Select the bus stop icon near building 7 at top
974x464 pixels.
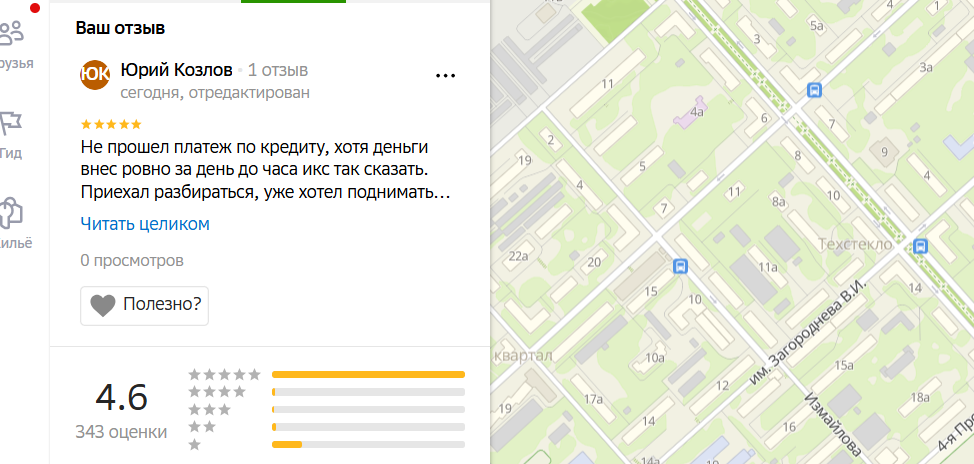814,91
